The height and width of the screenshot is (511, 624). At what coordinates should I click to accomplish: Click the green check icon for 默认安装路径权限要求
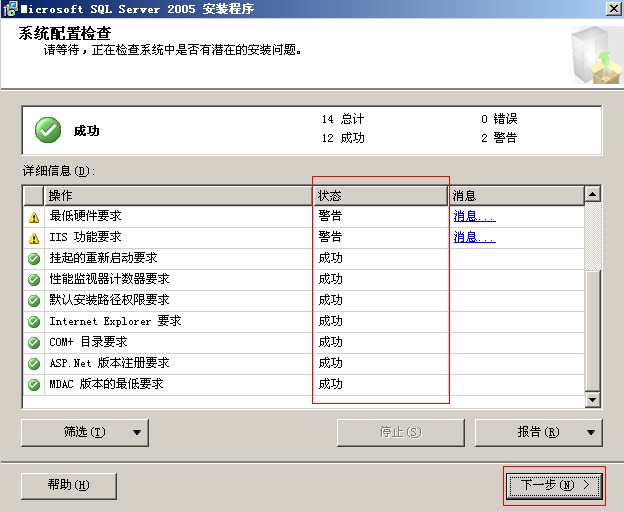pos(34,301)
